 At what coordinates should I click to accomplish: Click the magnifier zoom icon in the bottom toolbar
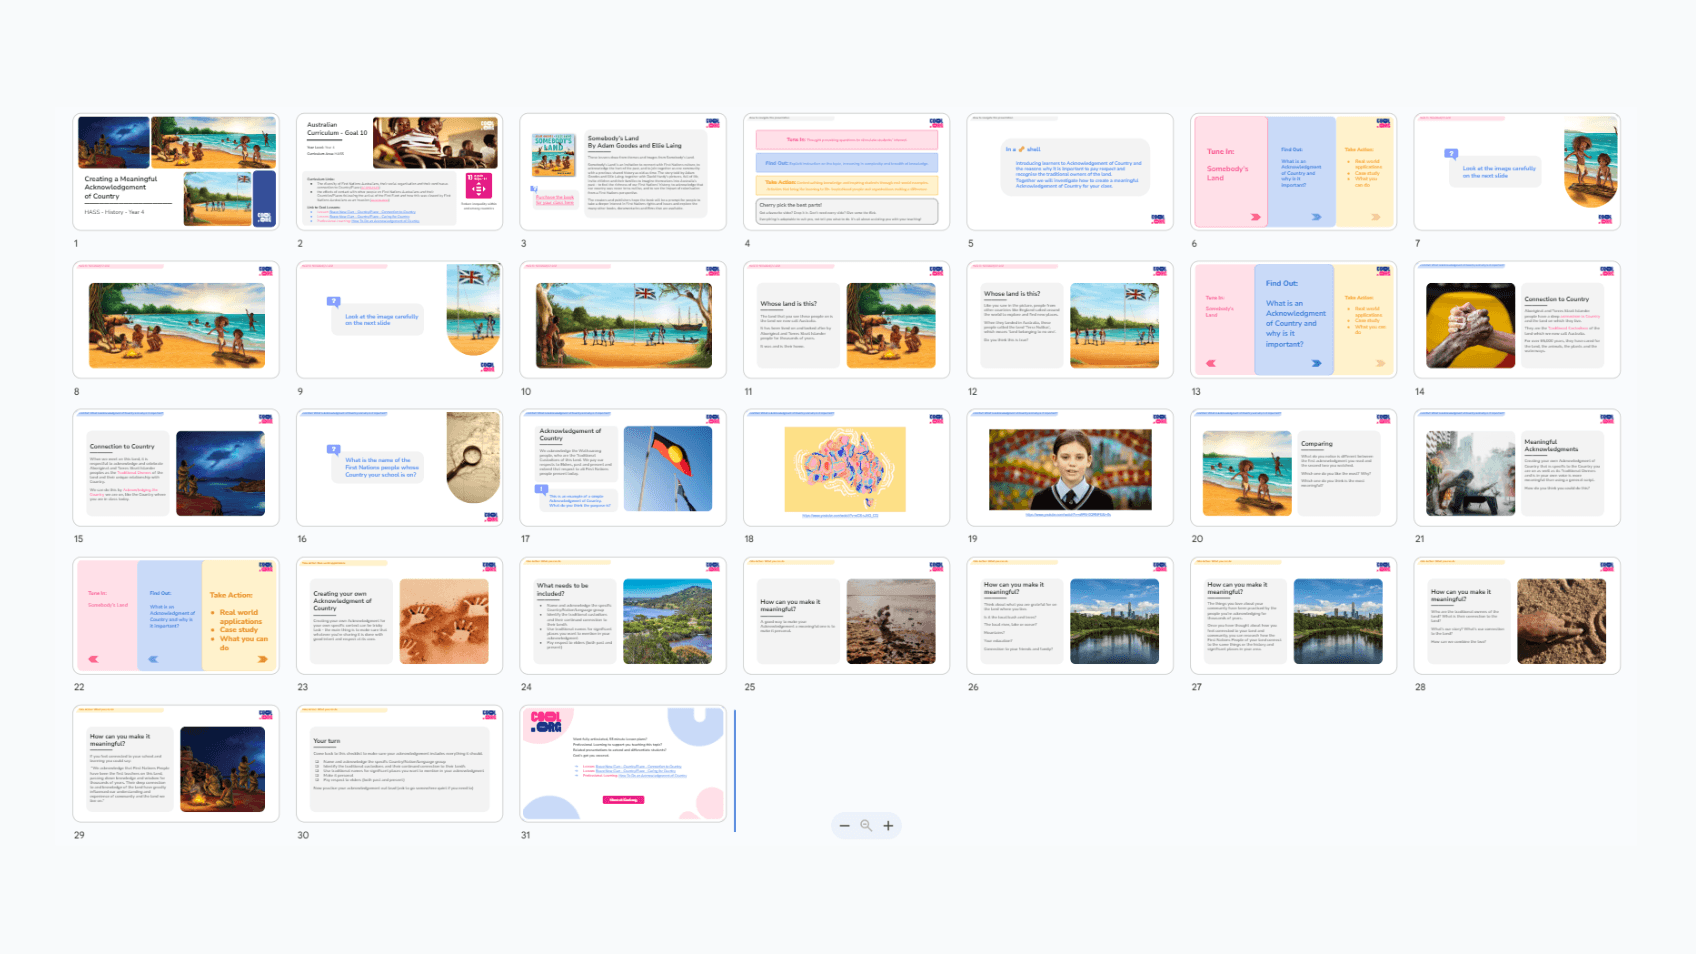[866, 825]
